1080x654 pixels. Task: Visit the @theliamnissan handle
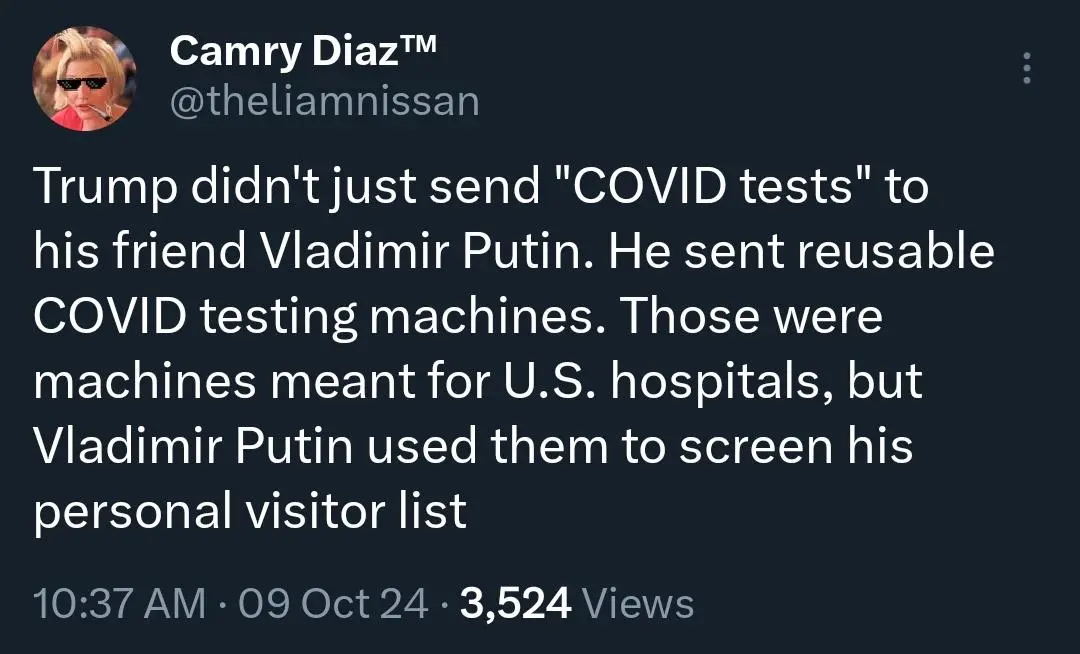coord(324,102)
